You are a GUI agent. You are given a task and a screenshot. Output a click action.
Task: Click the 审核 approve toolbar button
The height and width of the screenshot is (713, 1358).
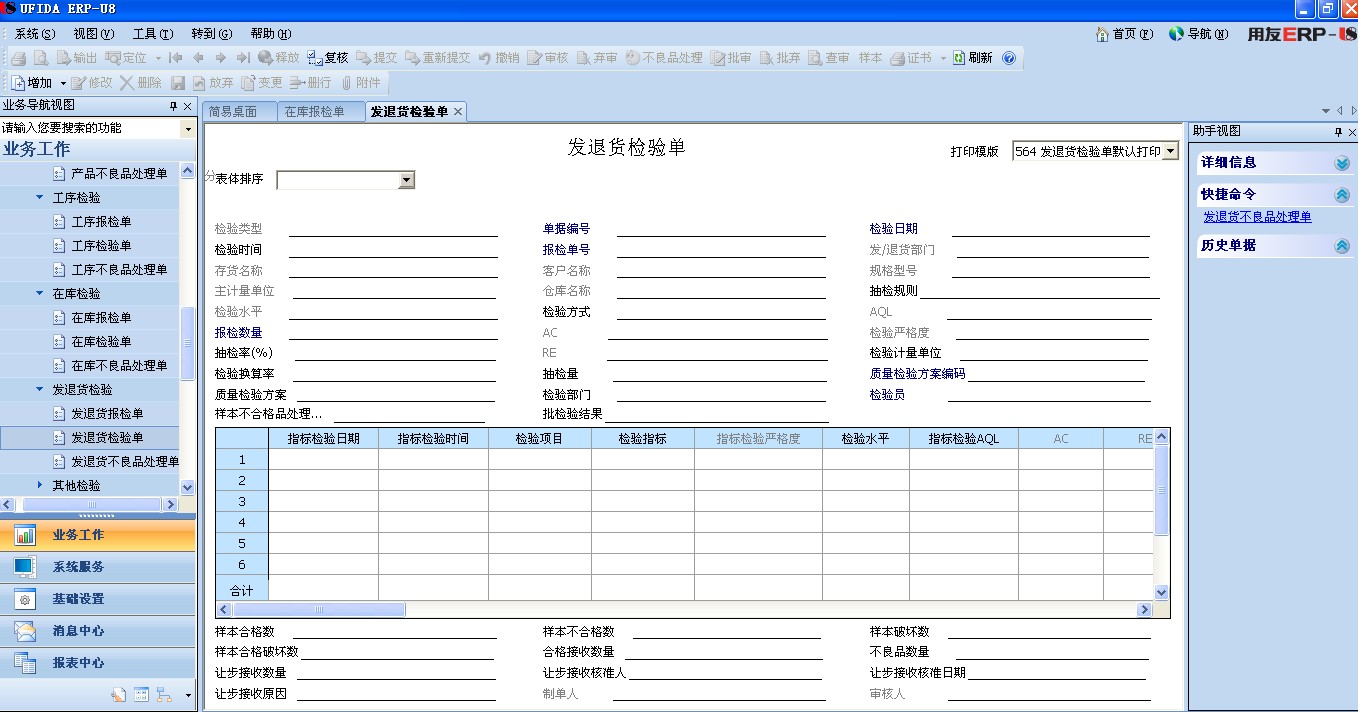tap(548, 58)
